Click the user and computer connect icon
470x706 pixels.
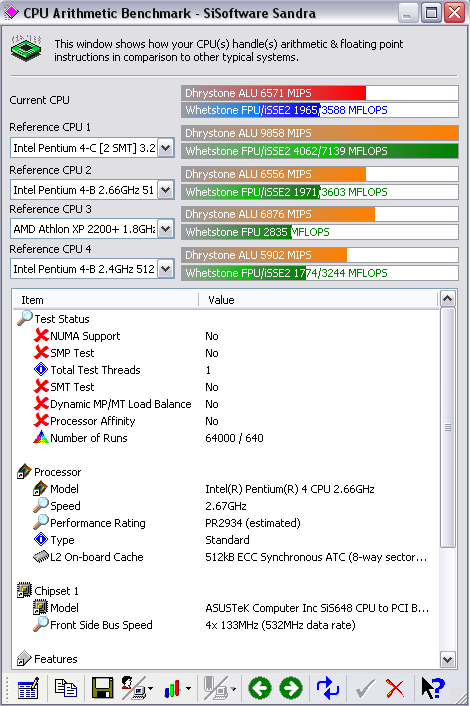click(x=133, y=688)
